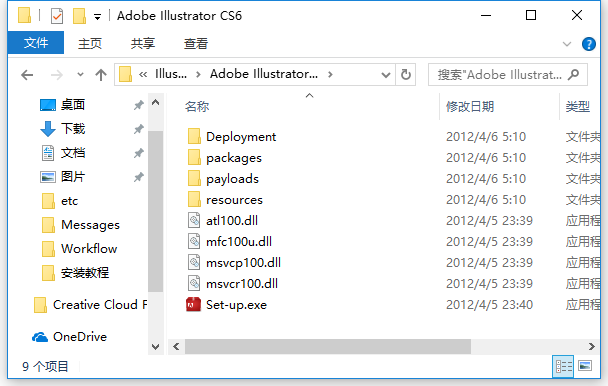
Task: Unpin 图片 using its pin icon
Action: (138, 177)
